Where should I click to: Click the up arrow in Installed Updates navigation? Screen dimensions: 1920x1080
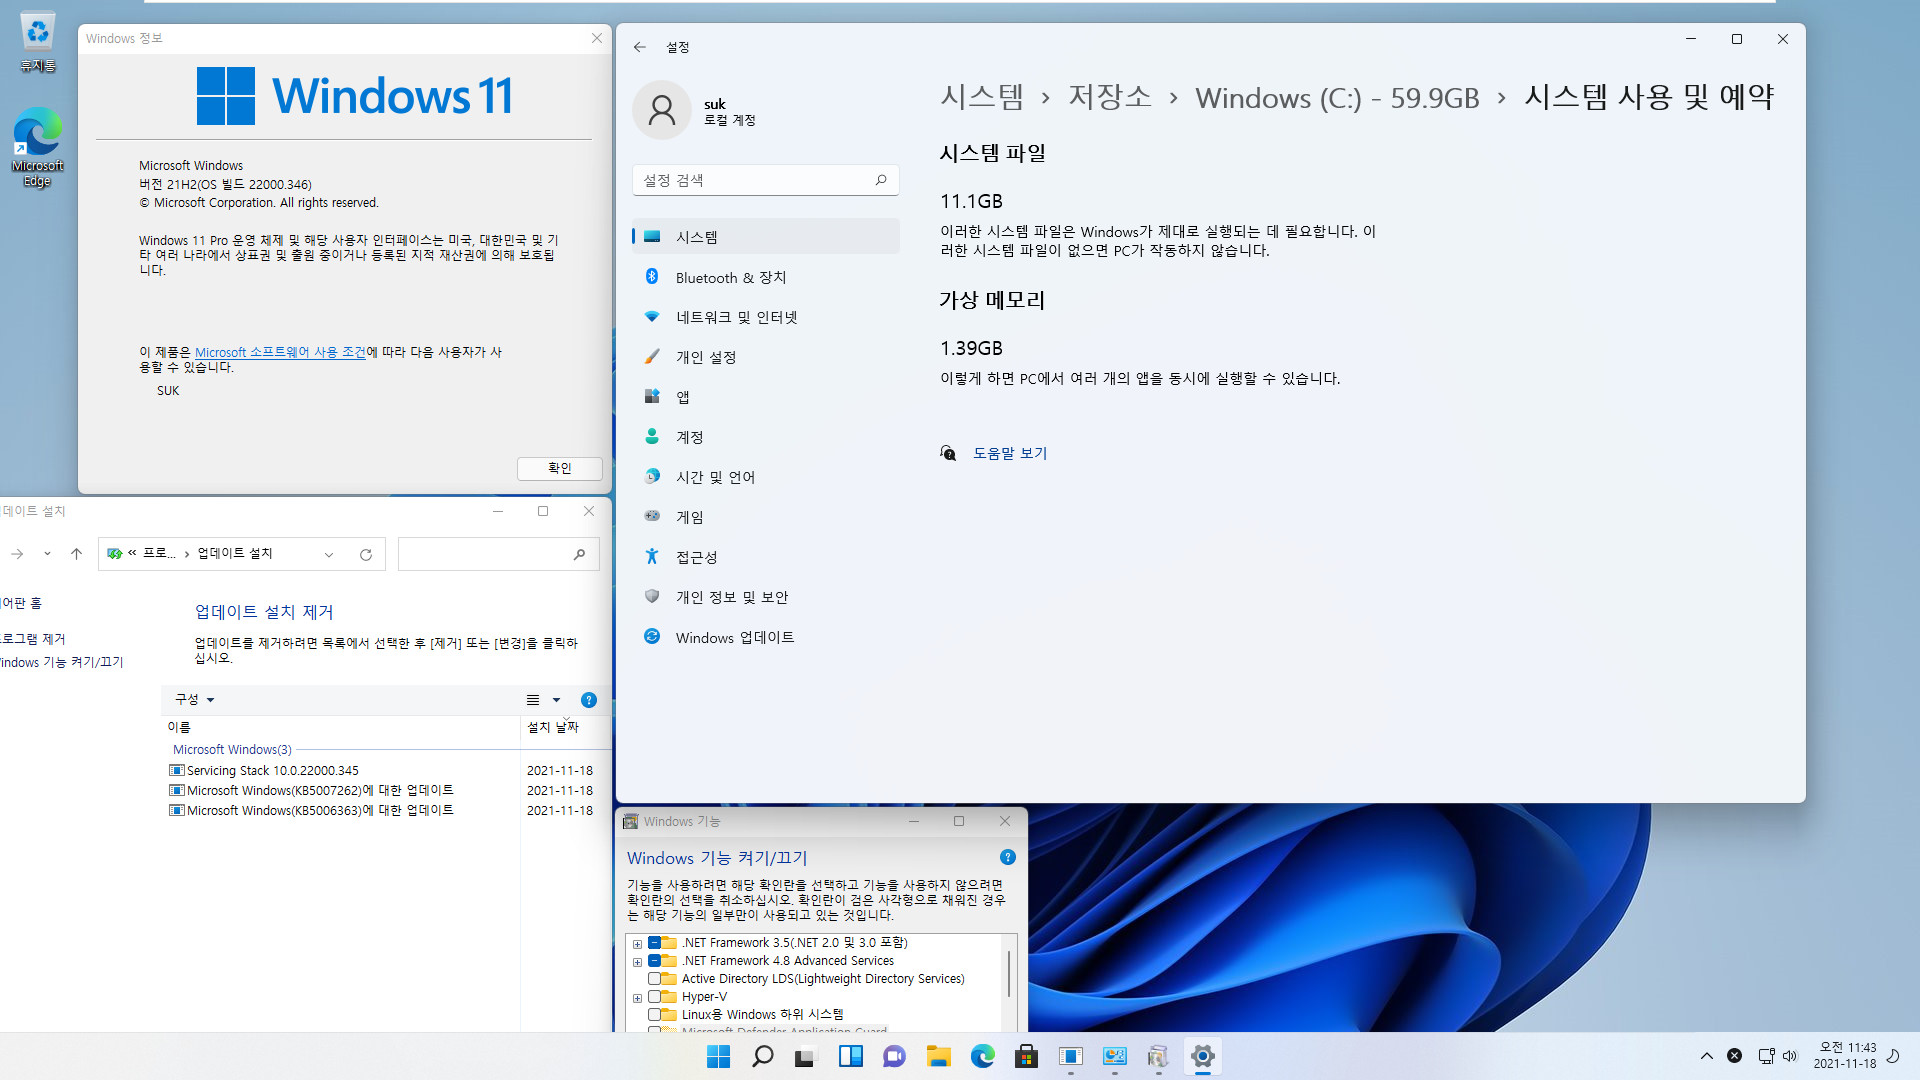76,554
